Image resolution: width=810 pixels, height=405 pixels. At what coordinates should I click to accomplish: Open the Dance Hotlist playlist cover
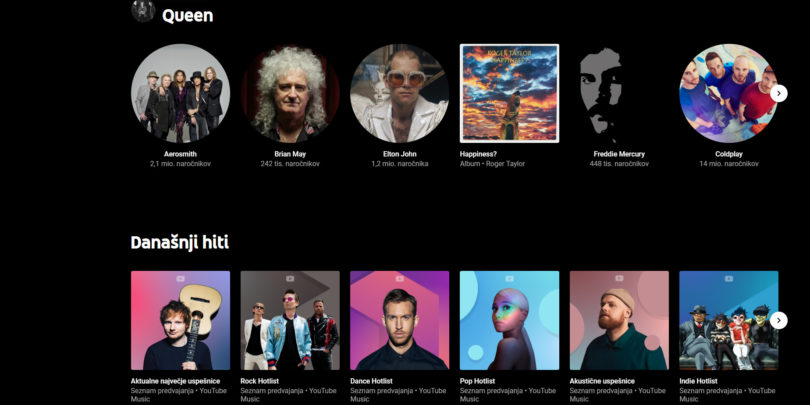tap(399, 320)
